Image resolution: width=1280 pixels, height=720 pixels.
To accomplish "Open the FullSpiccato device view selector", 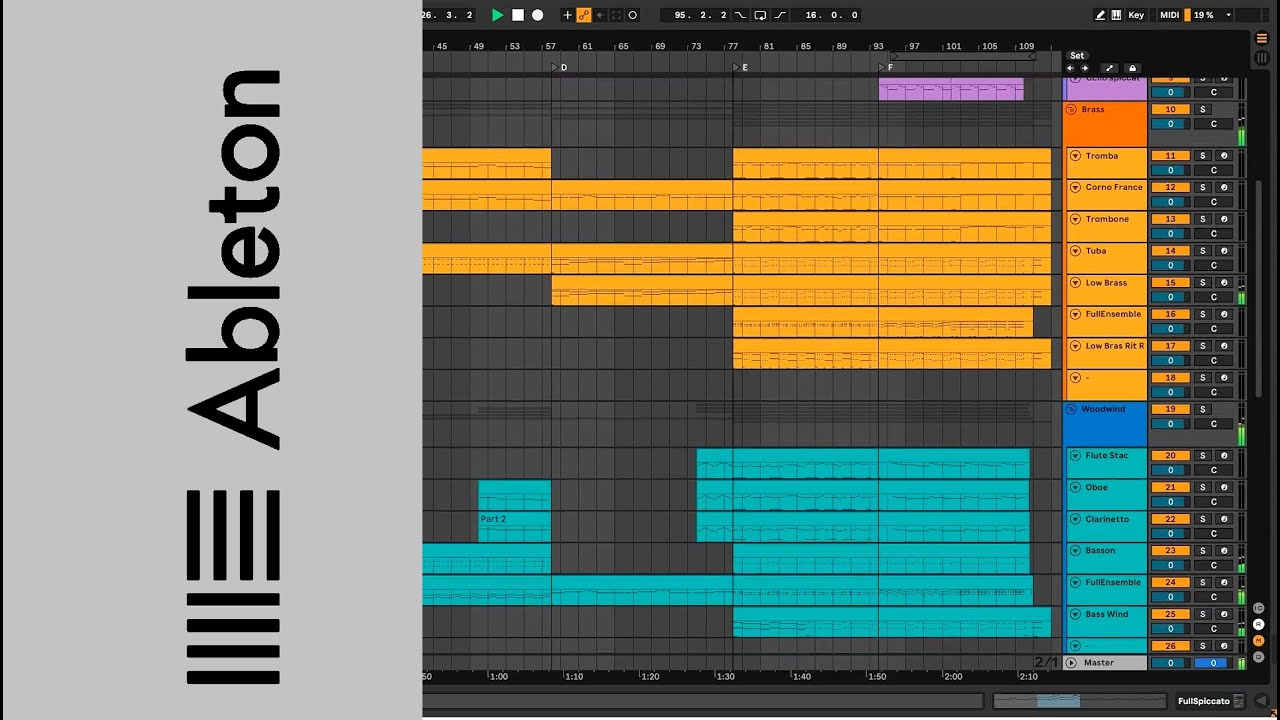I will pyautogui.click(x=1211, y=701).
